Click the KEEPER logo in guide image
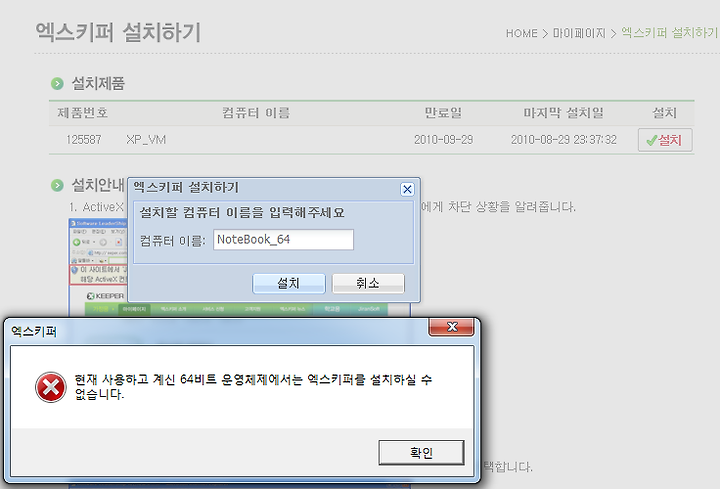Viewport: 720px width, 489px height. point(105,296)
